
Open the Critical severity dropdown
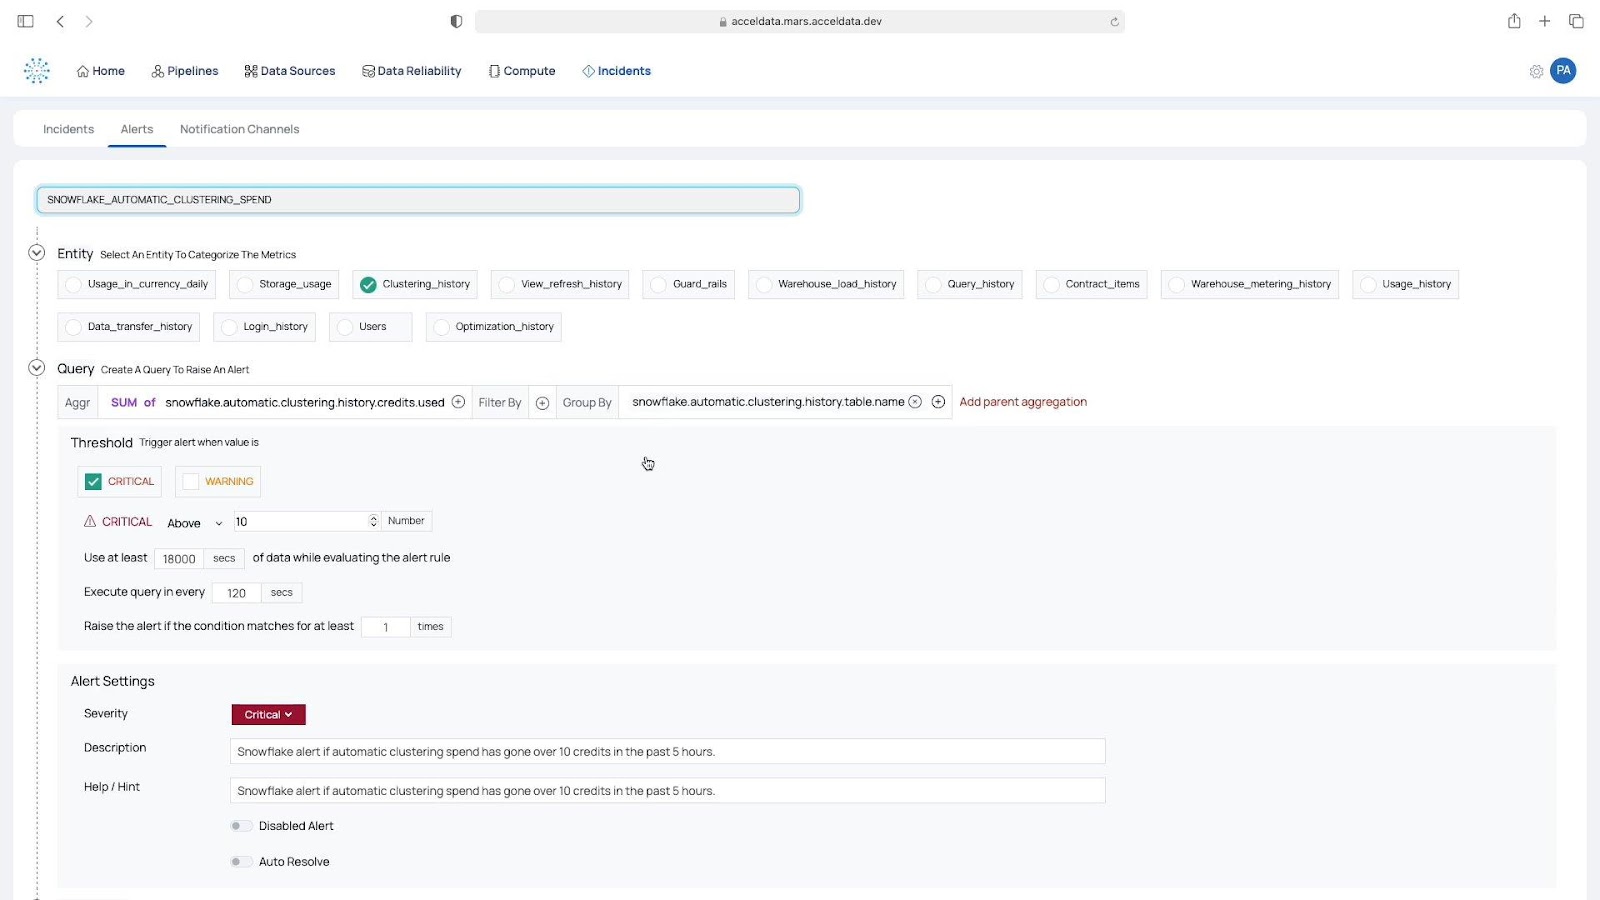(268, 715)
